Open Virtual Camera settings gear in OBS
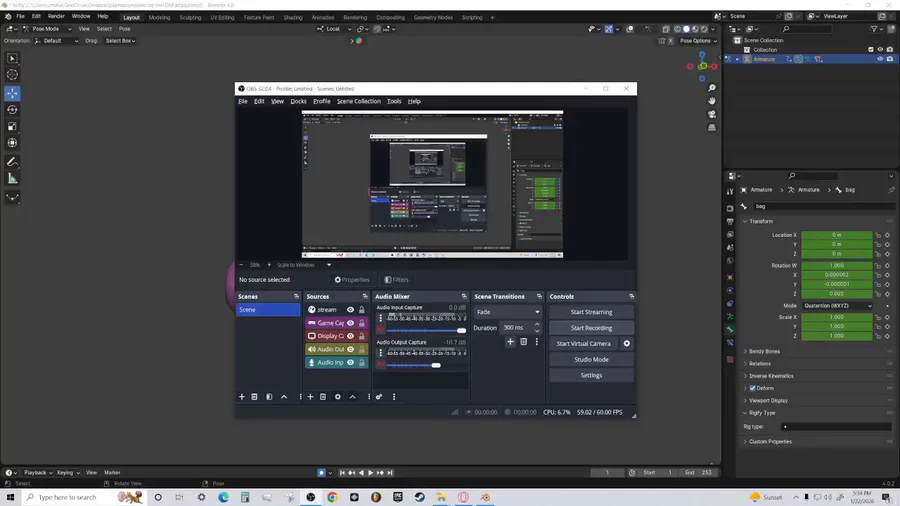The image size is (900, 506). point(627,344)
